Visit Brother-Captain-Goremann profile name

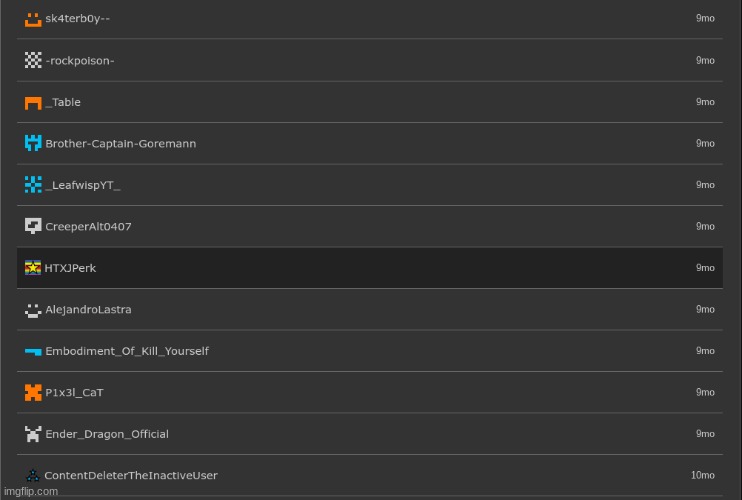click(x=121, y=144)
